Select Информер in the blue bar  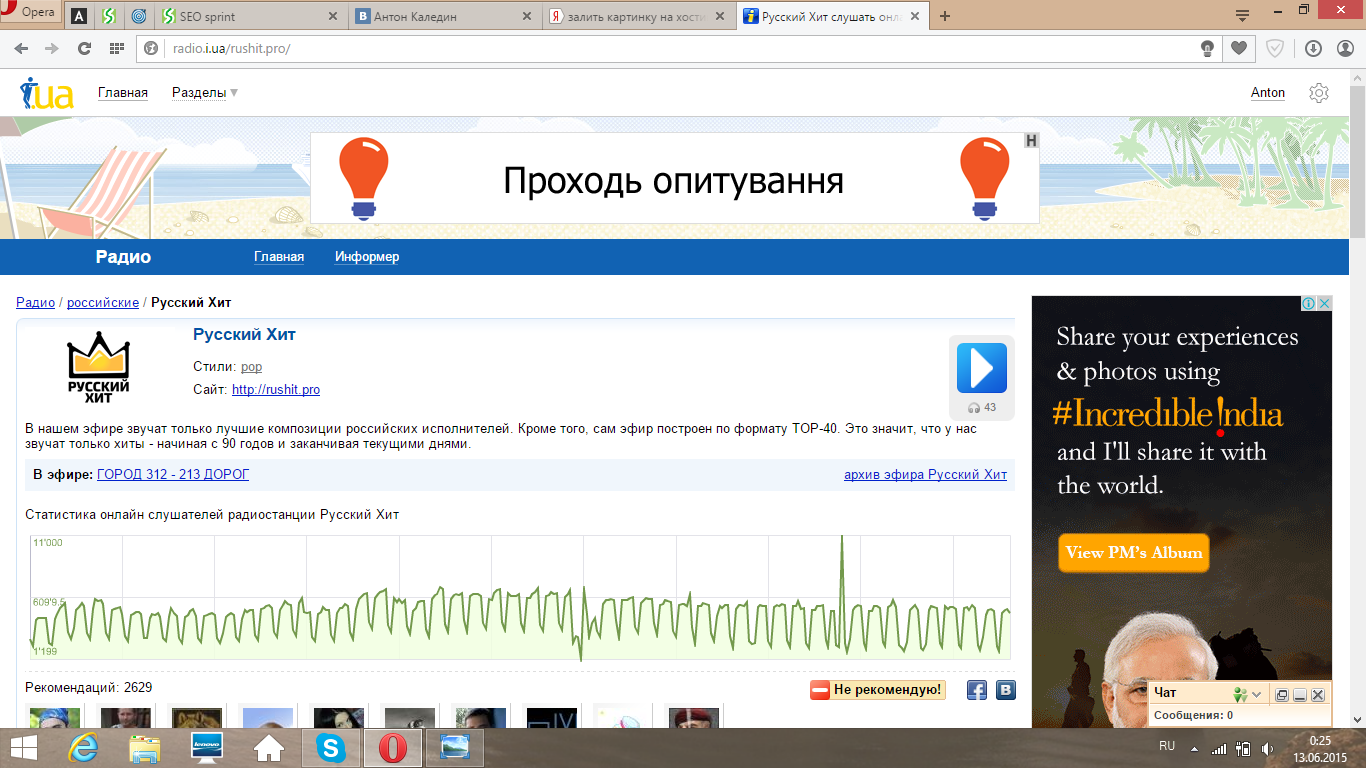pos(367,257)
